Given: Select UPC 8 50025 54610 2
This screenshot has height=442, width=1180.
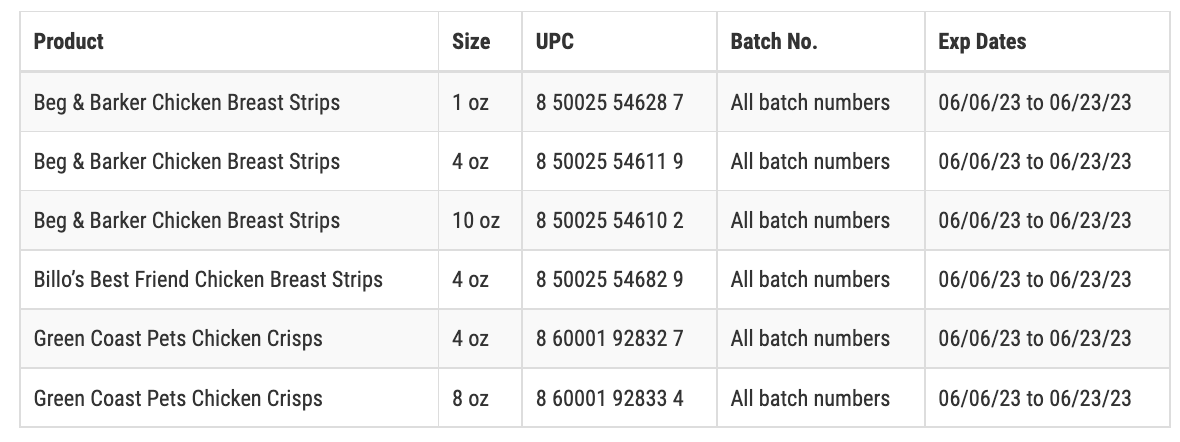Looking at the screenshot, I should (610, 221).
